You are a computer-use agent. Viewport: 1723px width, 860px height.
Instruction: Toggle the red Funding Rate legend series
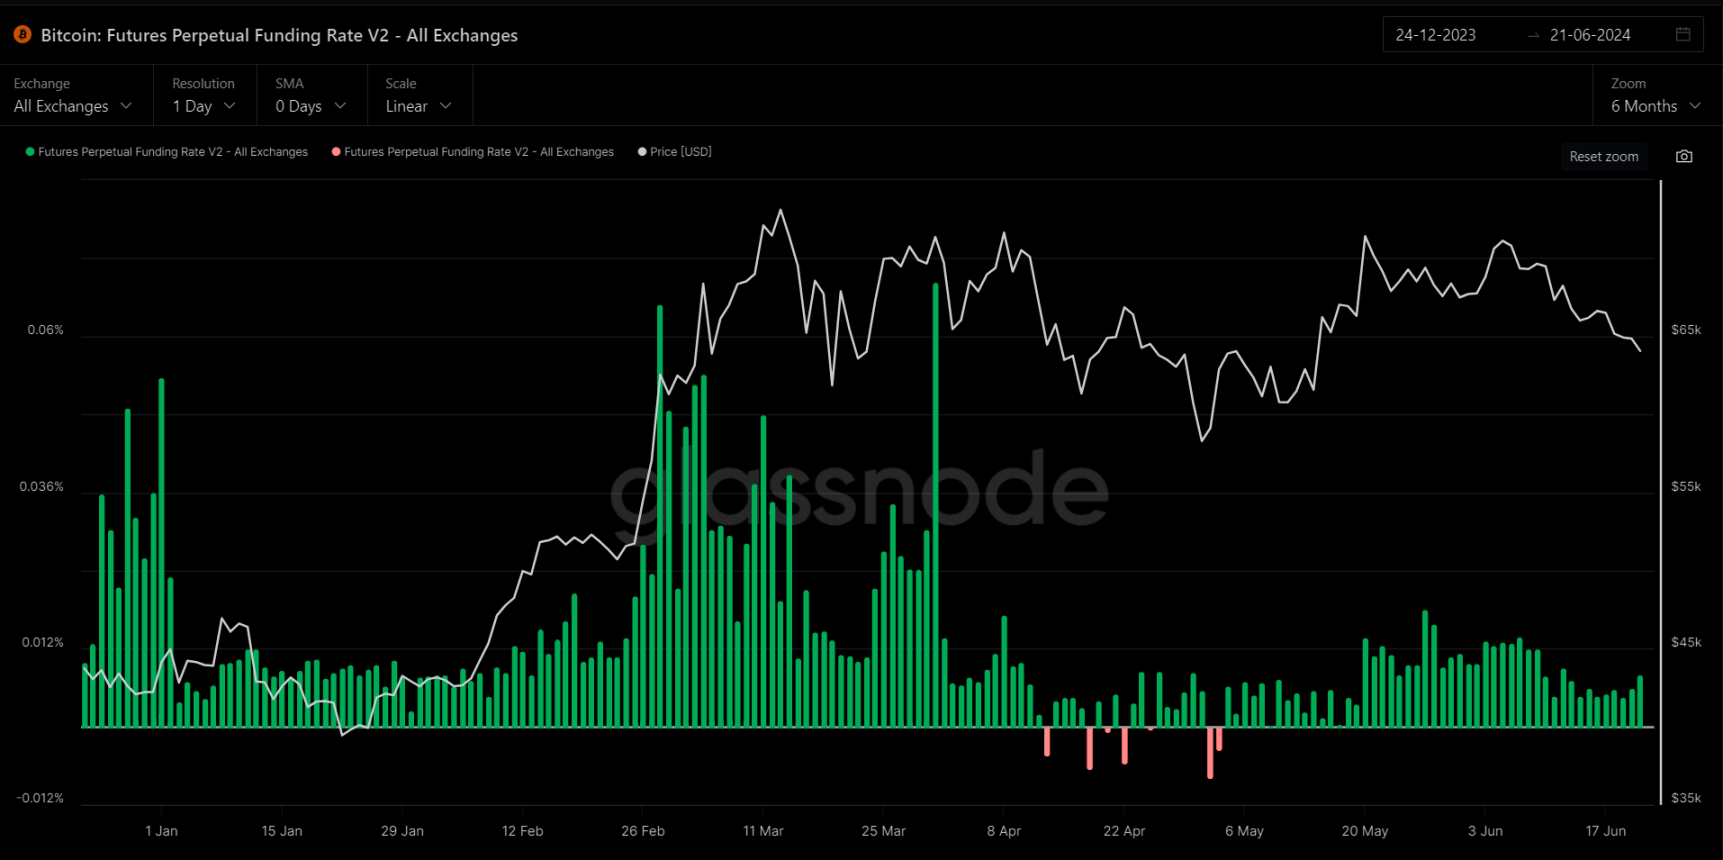point(478,152)
